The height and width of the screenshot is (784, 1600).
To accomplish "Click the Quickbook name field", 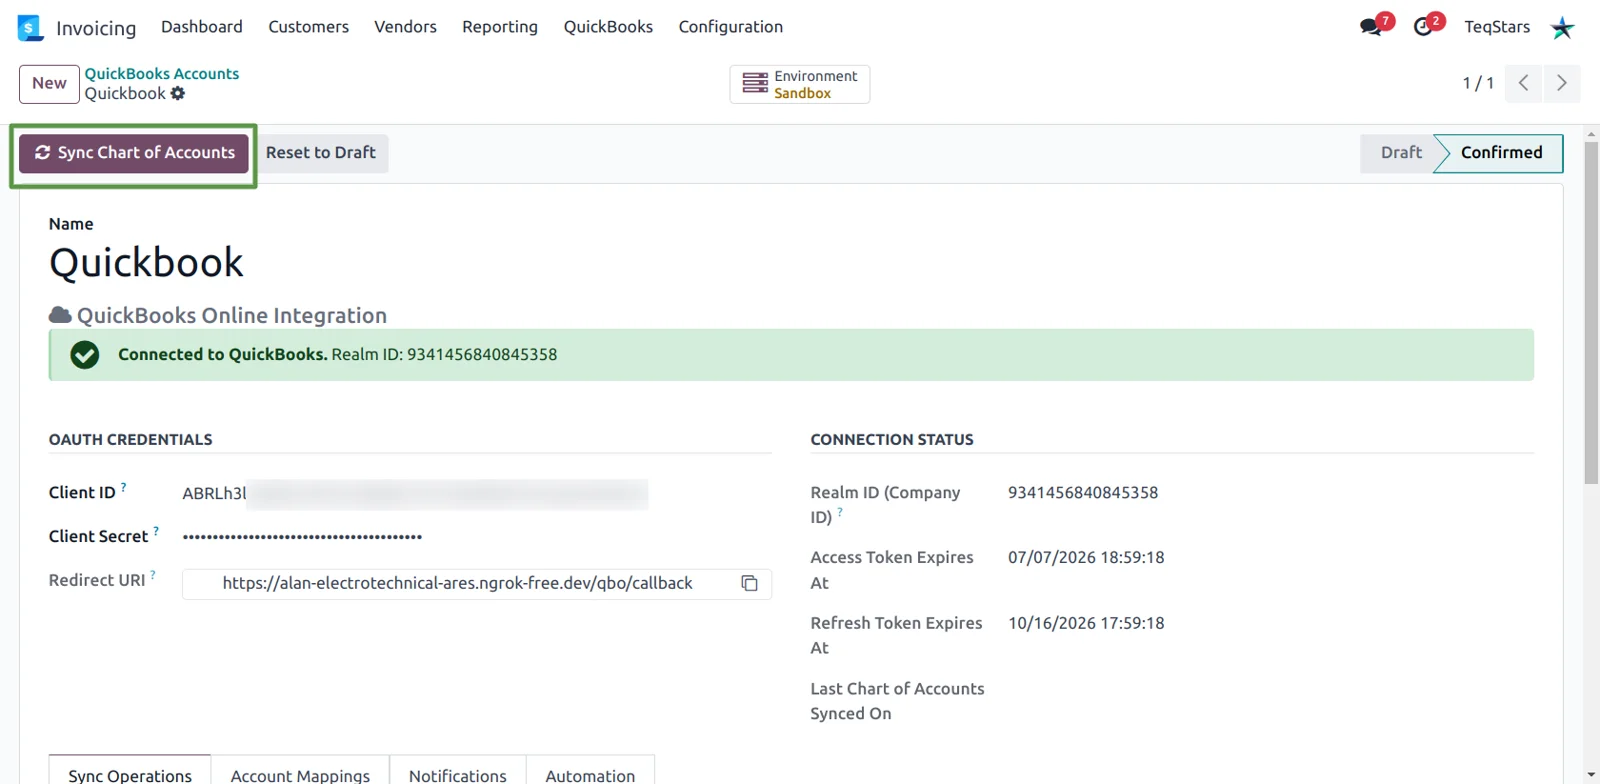I will point(146,263).
